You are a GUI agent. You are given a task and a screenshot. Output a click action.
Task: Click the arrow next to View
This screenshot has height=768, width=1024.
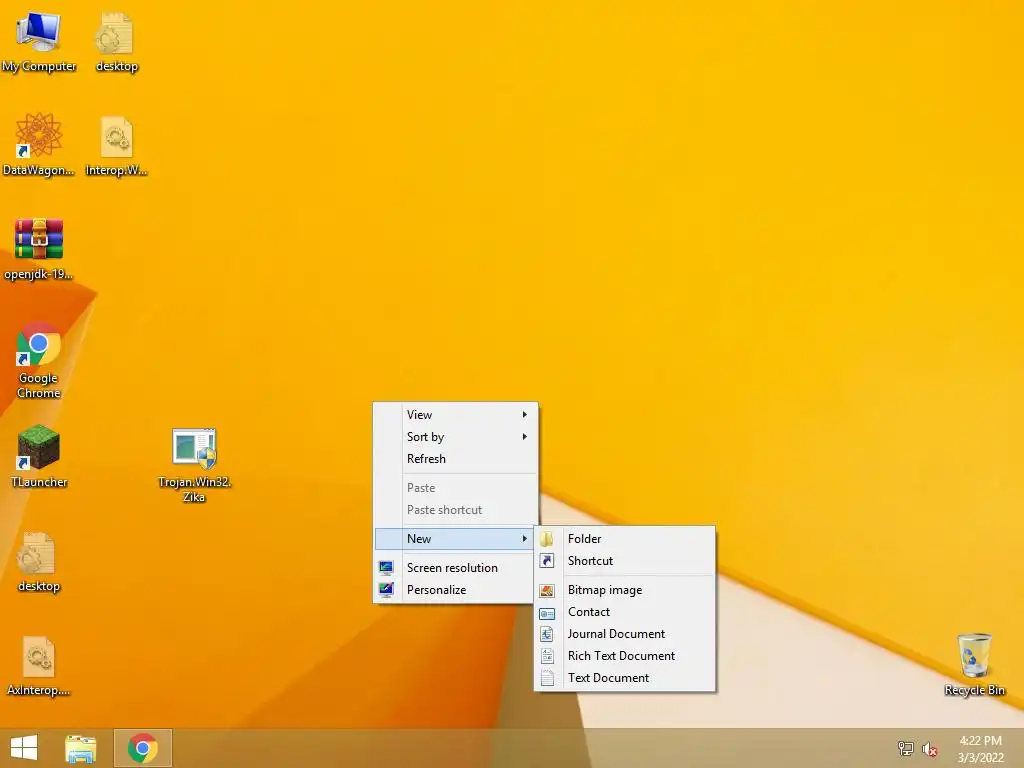[x=524, y=415]
